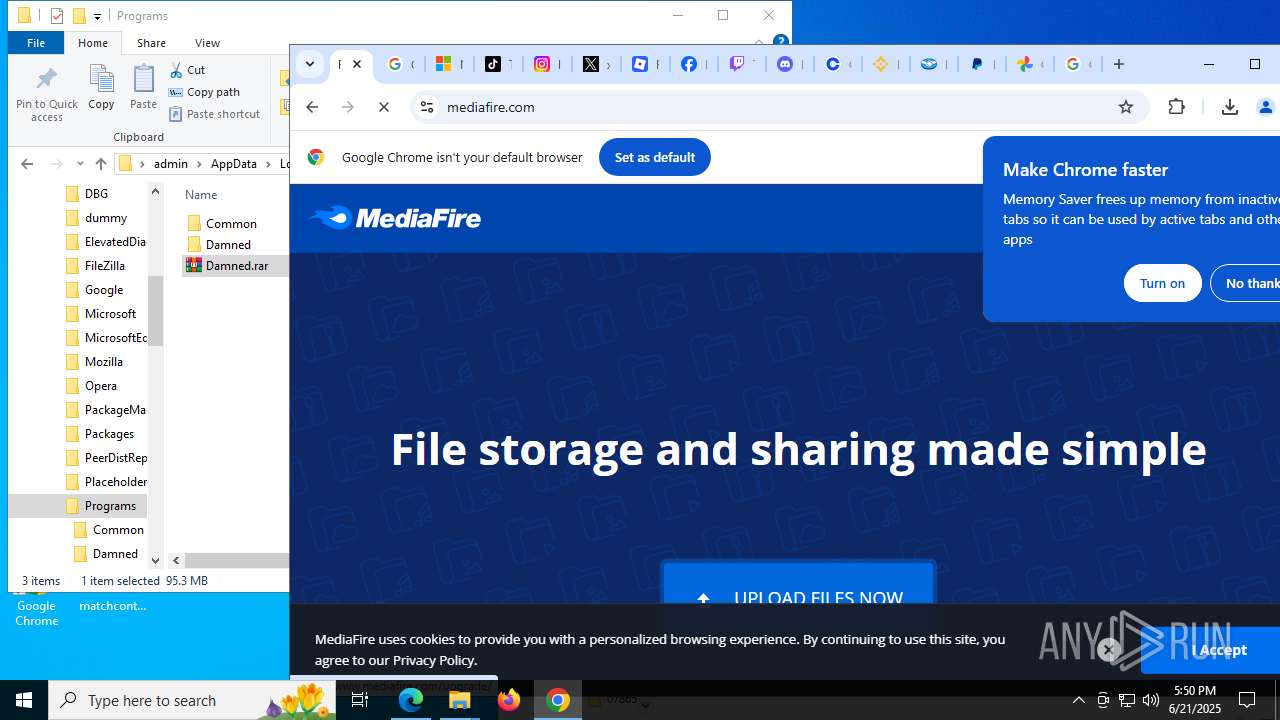Open recent locations dropdown in Explorer
1280x720 pixels.
click(x=79, y=164)
